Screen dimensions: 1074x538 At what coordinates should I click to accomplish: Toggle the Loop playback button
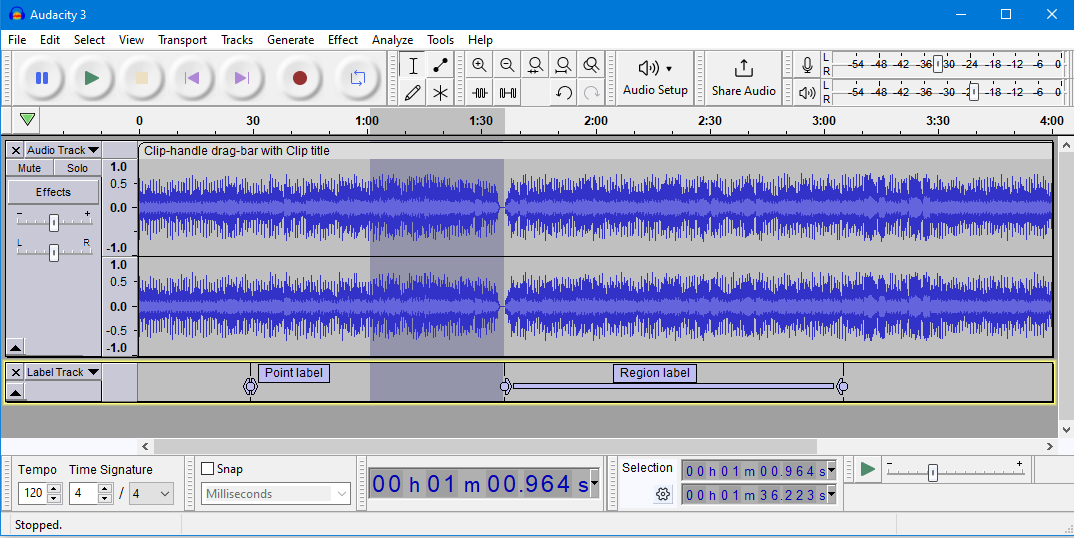pos(357,78)
